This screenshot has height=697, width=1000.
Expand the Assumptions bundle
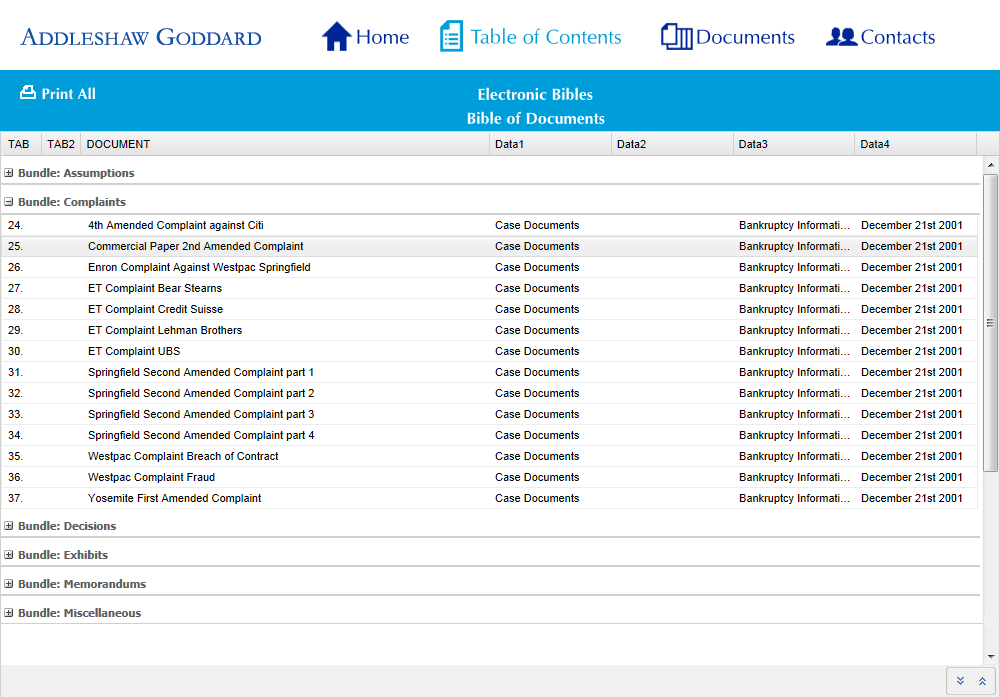pyautogui.click(x=9, y=173)
